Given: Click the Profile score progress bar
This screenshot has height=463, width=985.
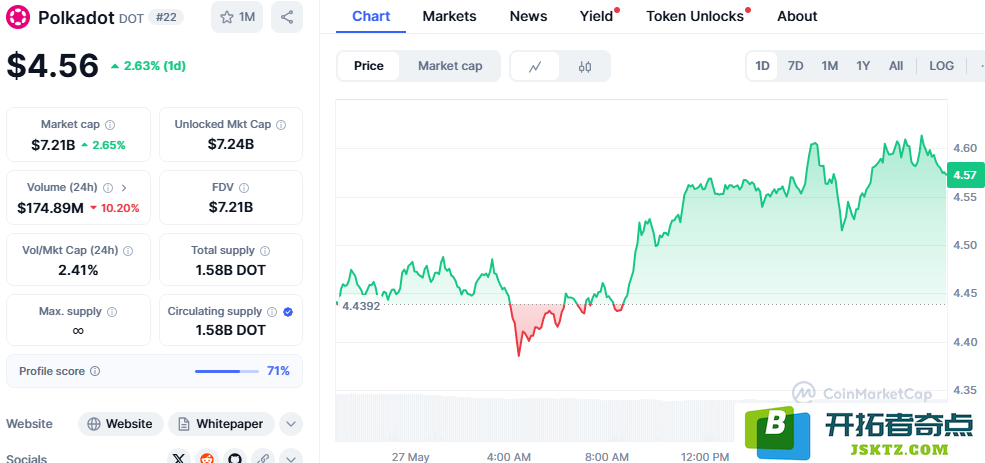Looking at the screenshot, I should coord(227,371).
